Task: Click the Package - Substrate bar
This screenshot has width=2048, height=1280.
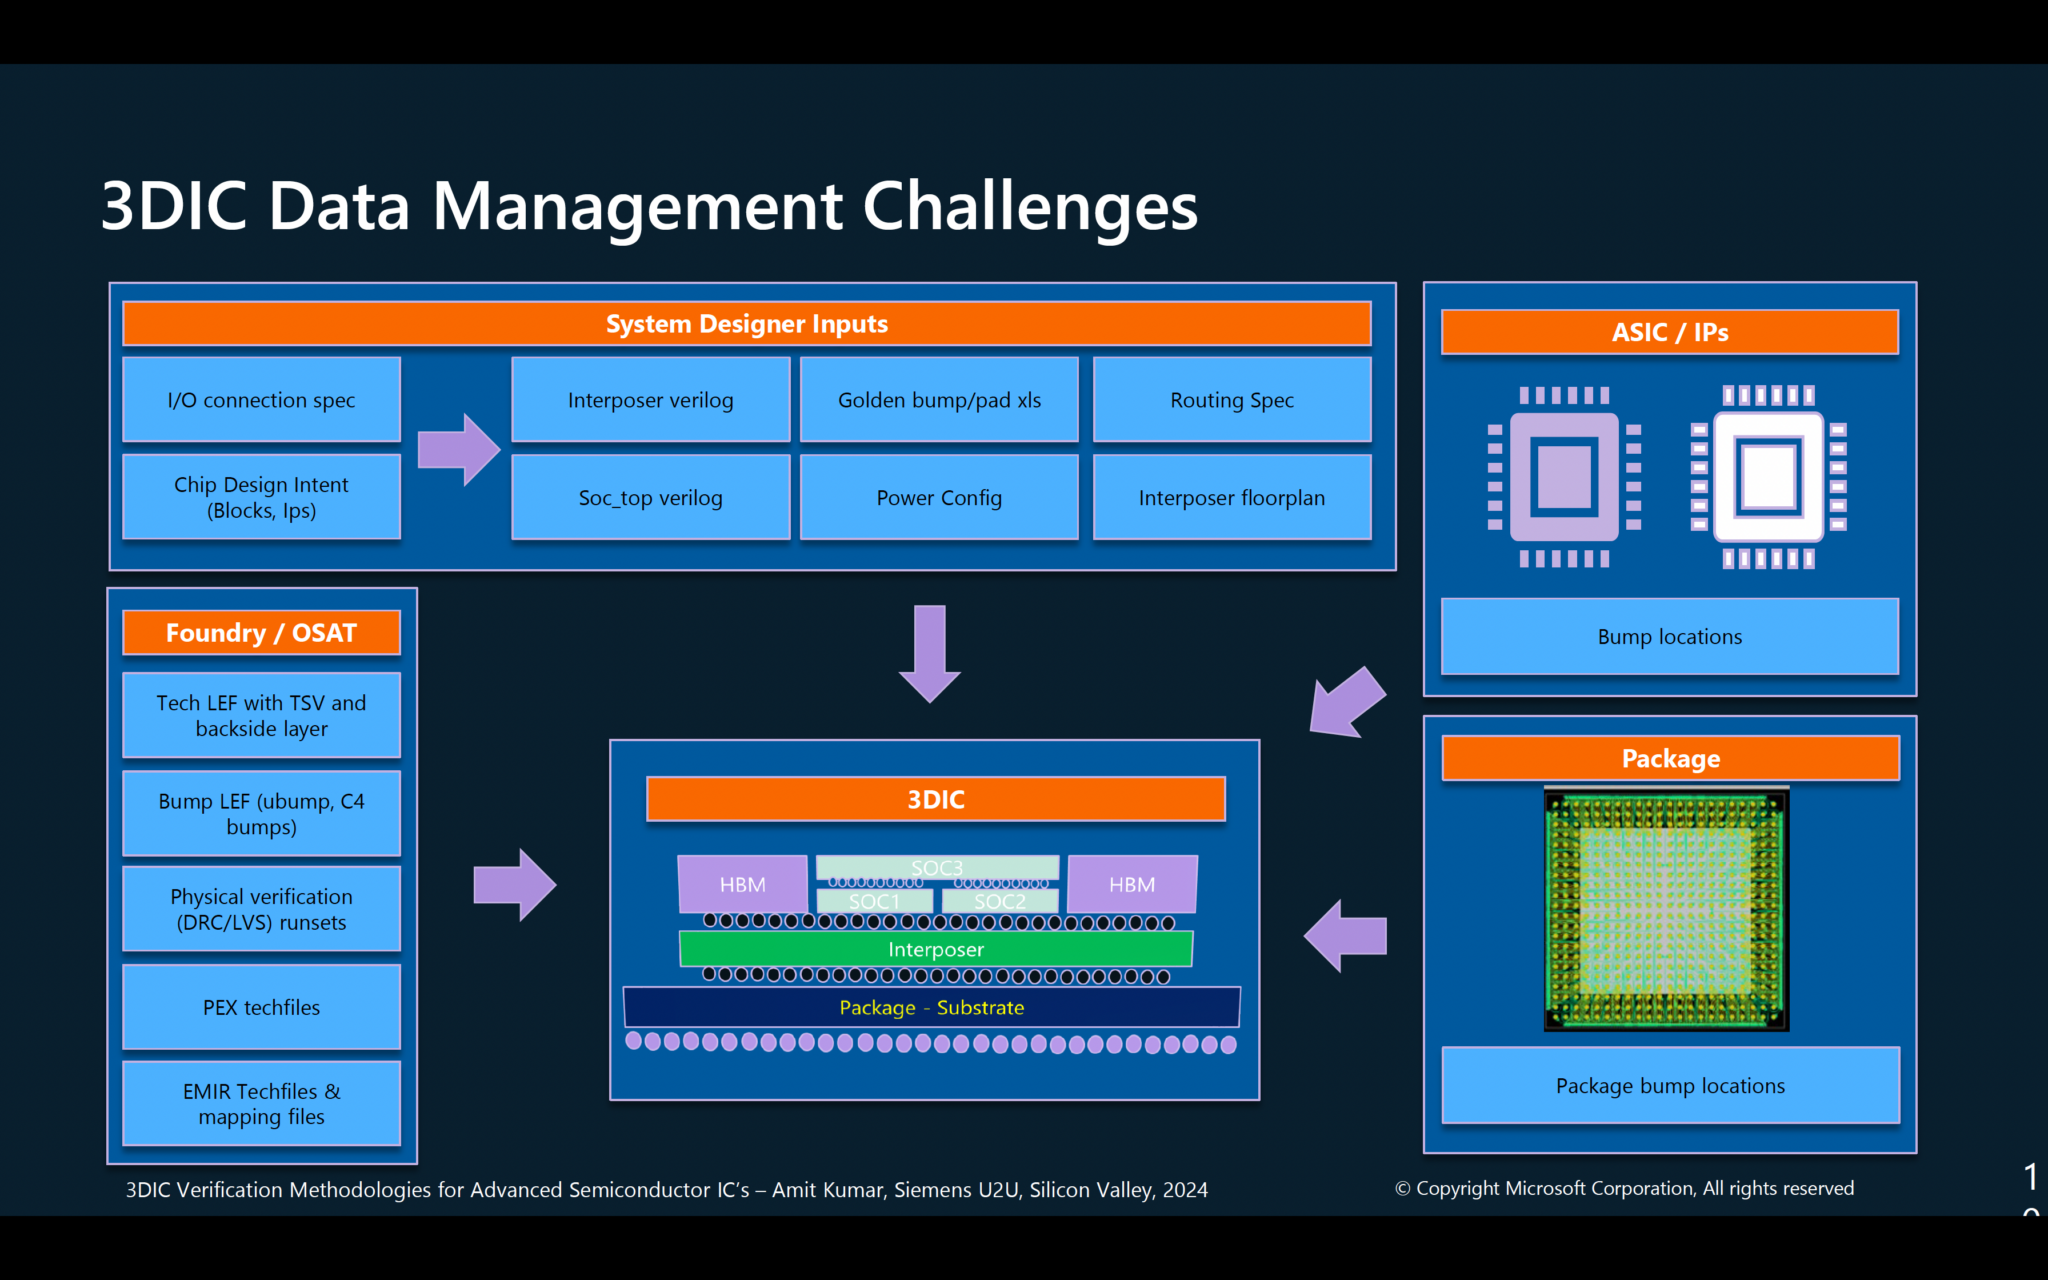Action: point(931,1007)
